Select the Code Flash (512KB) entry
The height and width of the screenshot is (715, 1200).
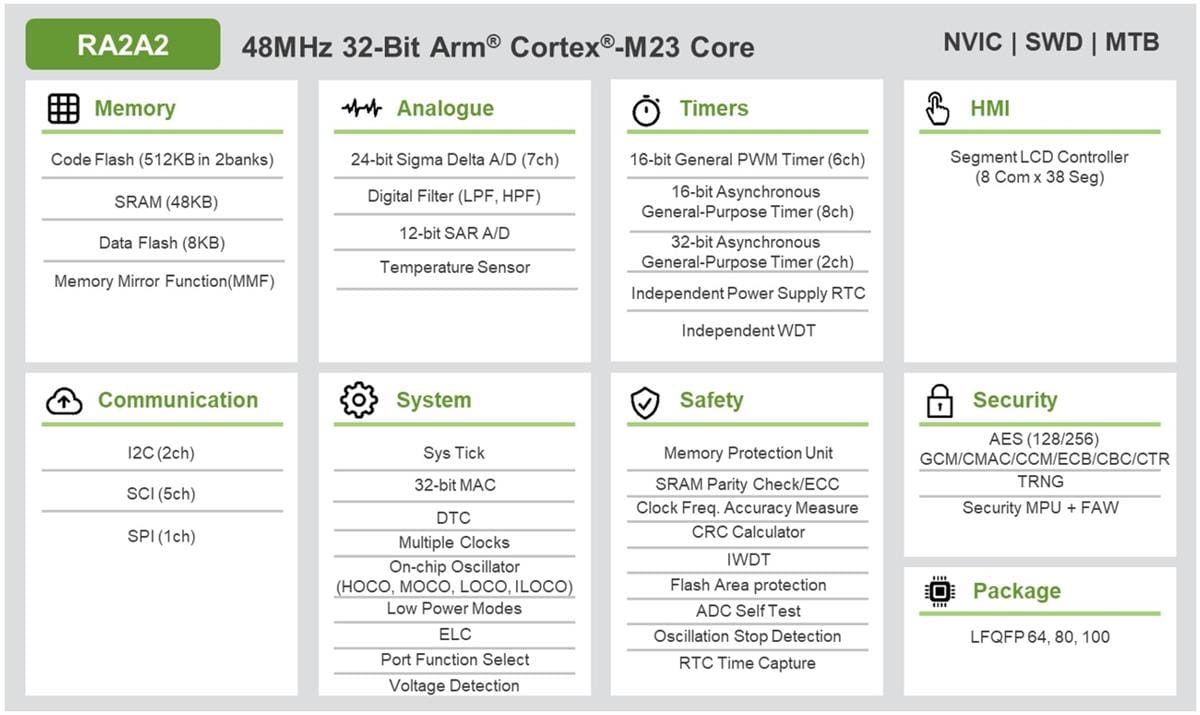pyautogui.click(x=162, y=160)
